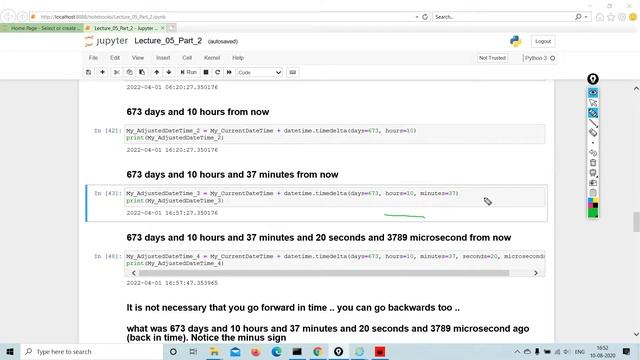Open the Windows Start menu
This screenshot has height=360, width=640.
point(10,351)
